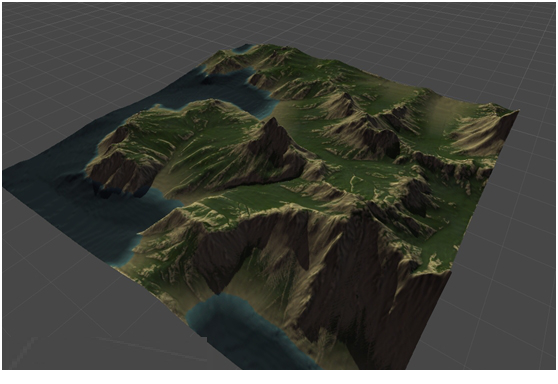Select the grassy slope above the front cliff edge
The height and width of the screenshot is (384, 558).
tap(249, 203)
